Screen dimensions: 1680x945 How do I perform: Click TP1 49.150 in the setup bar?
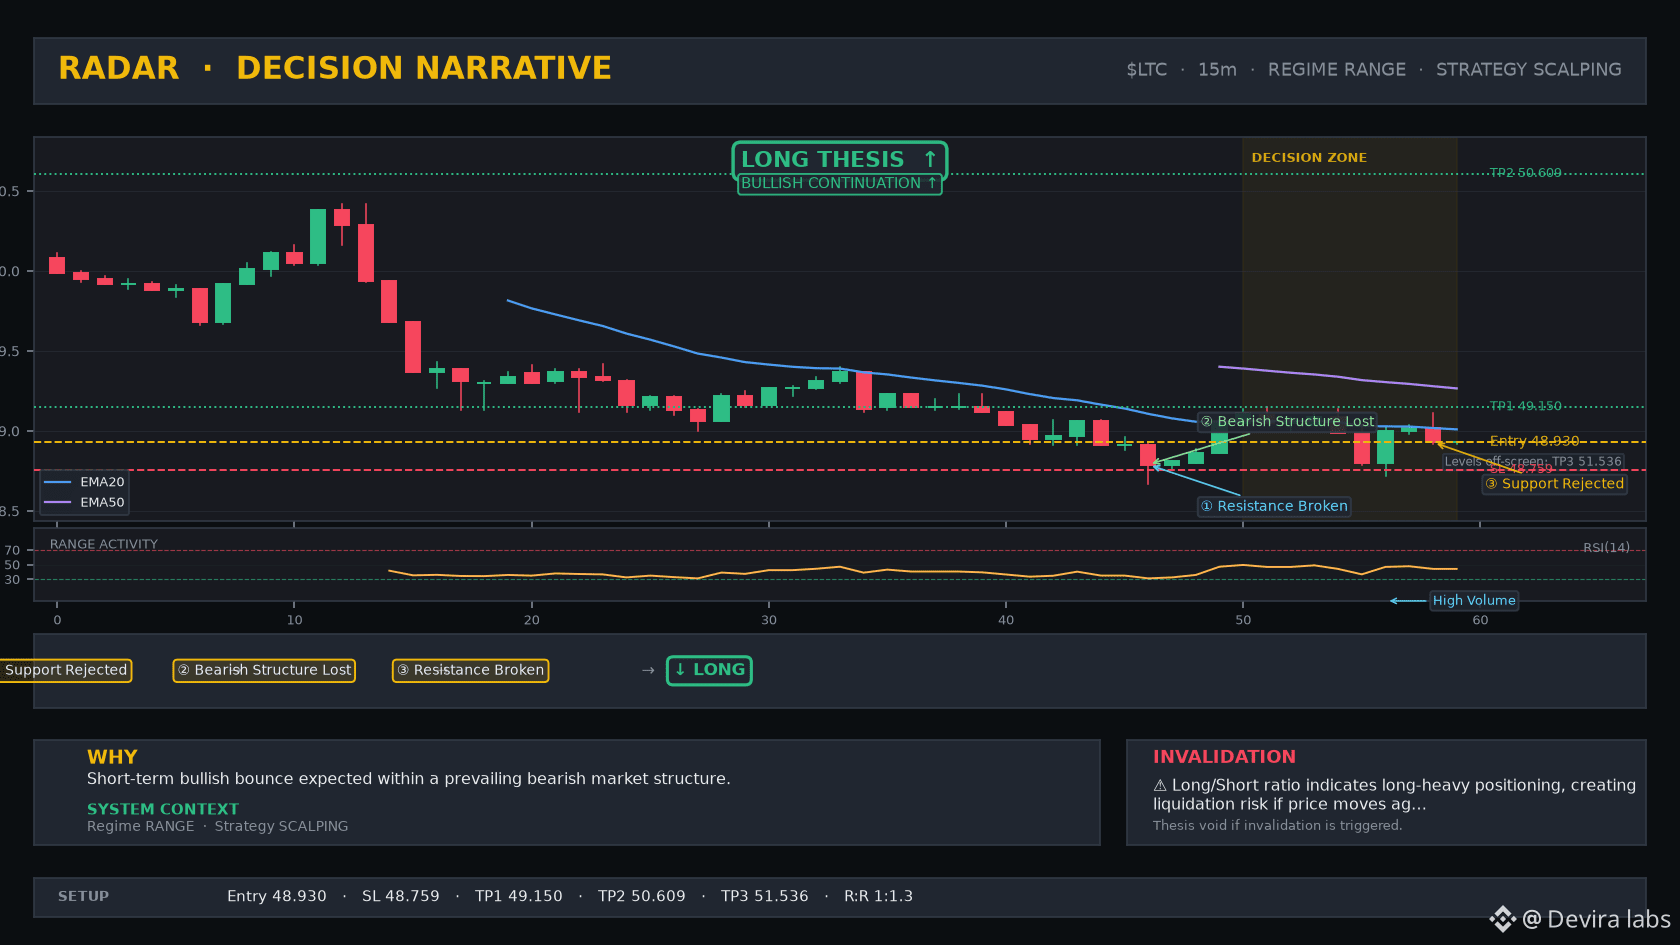click(x=519, y=897)
